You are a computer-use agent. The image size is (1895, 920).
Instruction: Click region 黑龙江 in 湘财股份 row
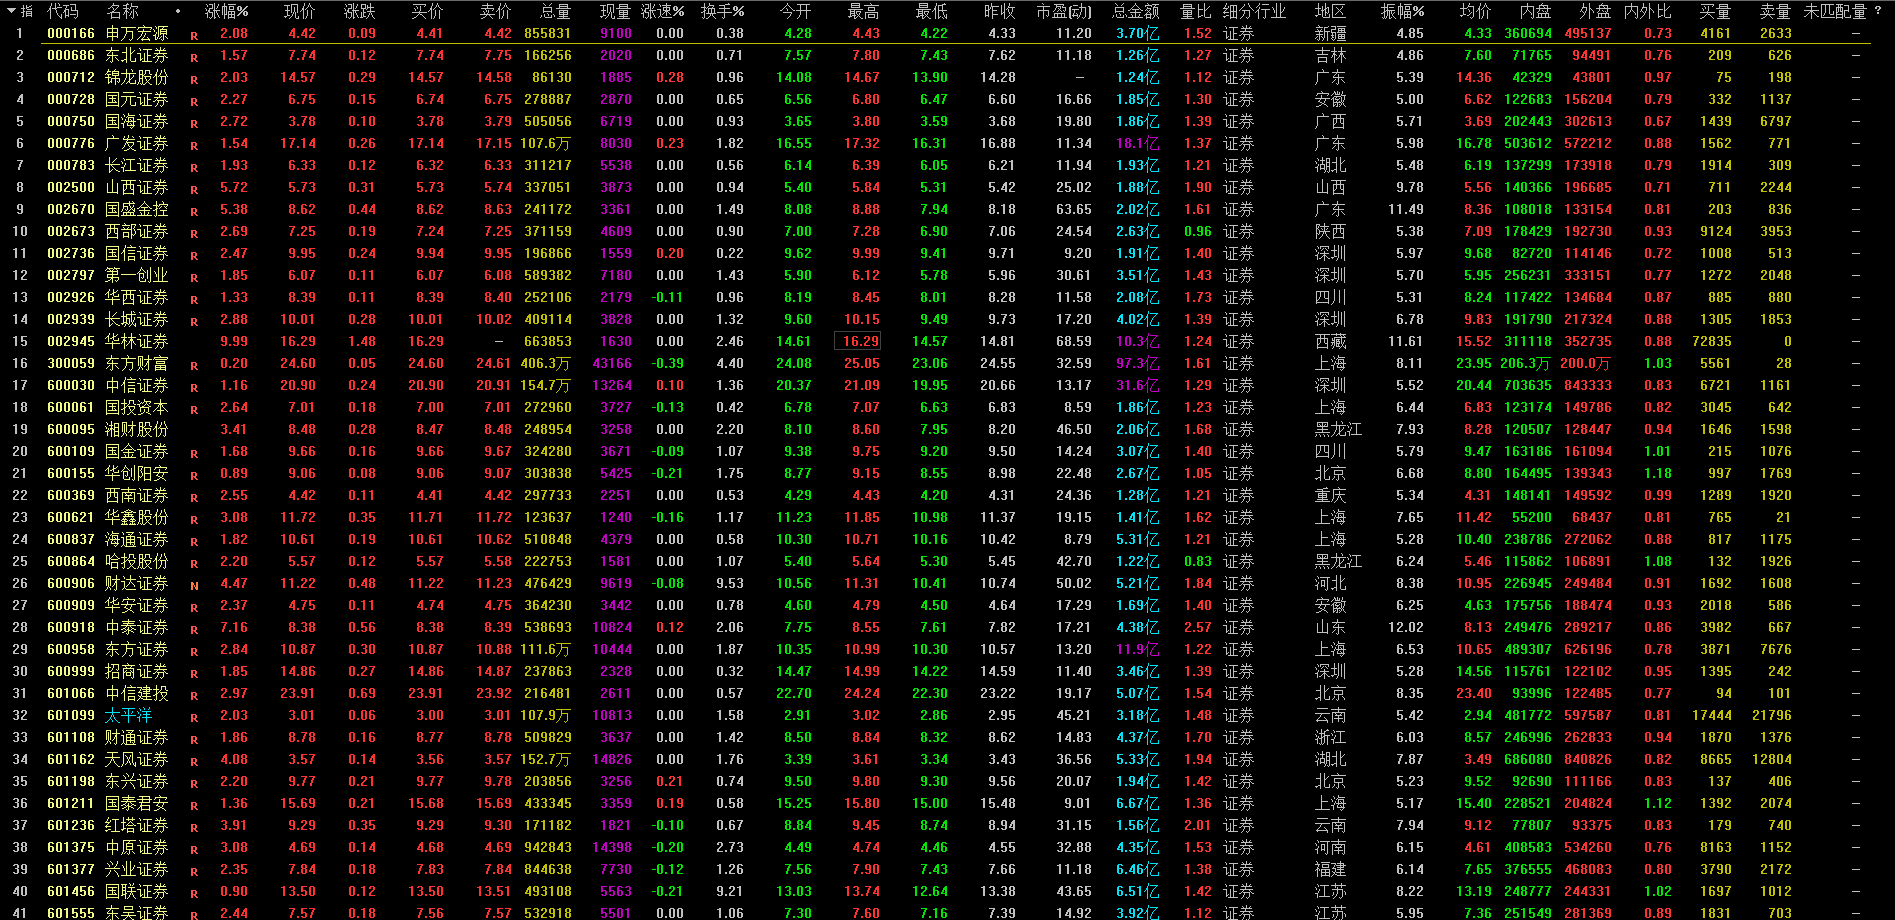(1339, 429)
